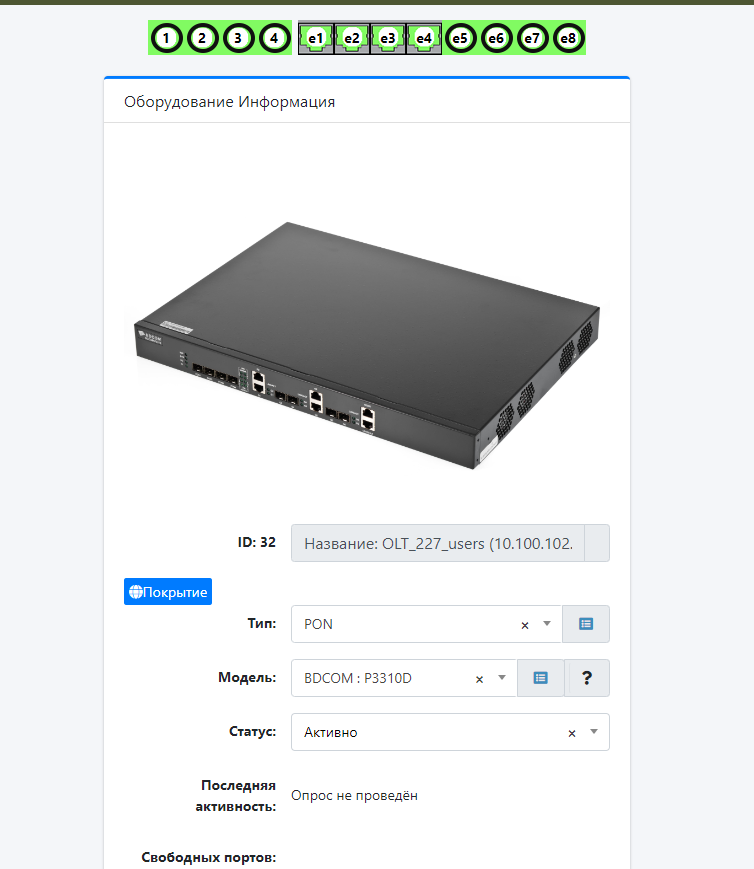
Task: Select port e8 circle icon
Action: point(568,38)
